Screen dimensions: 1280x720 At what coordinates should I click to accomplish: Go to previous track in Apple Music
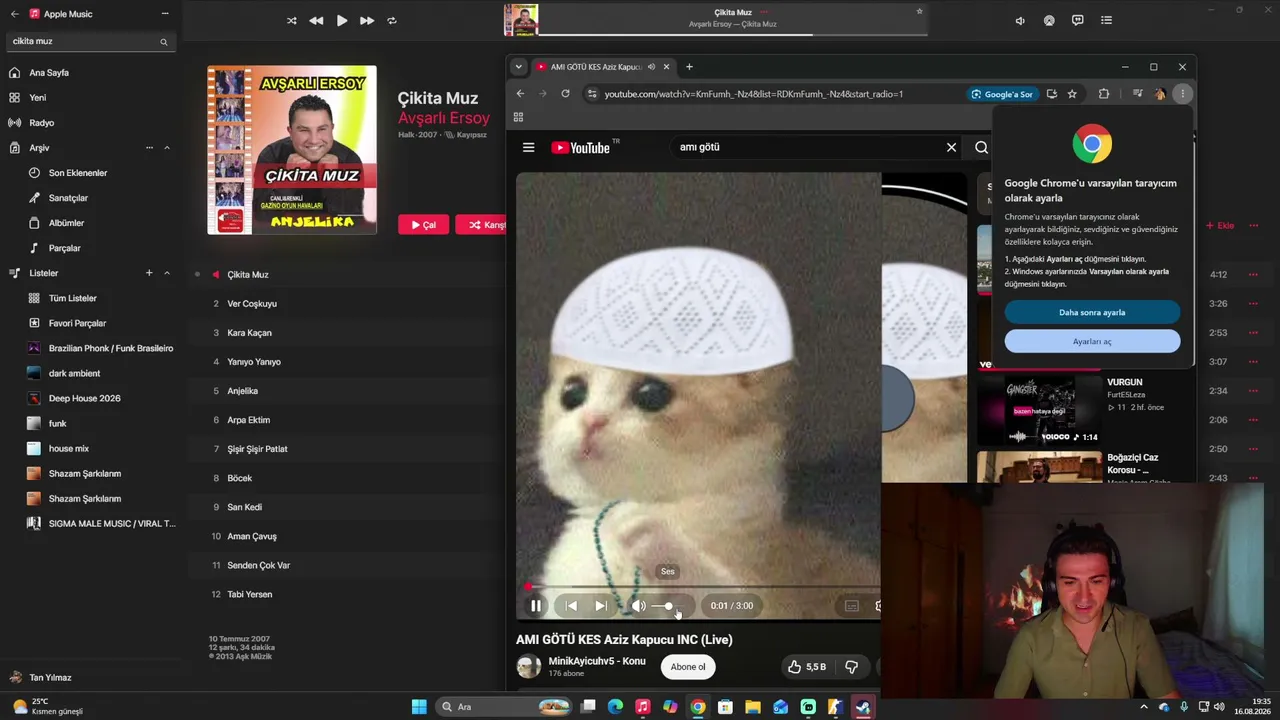[x=316, y=20]
